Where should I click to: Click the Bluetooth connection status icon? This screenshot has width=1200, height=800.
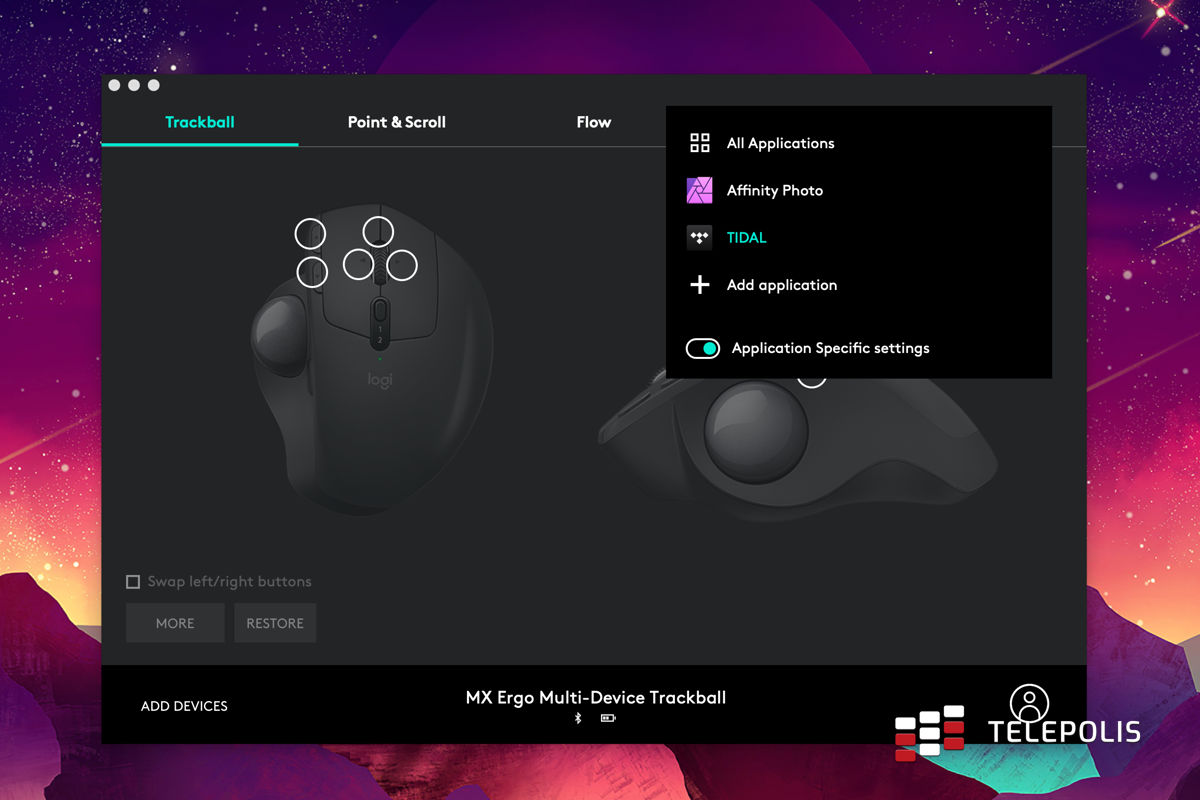pyautogui.click(x=578, y=718)
